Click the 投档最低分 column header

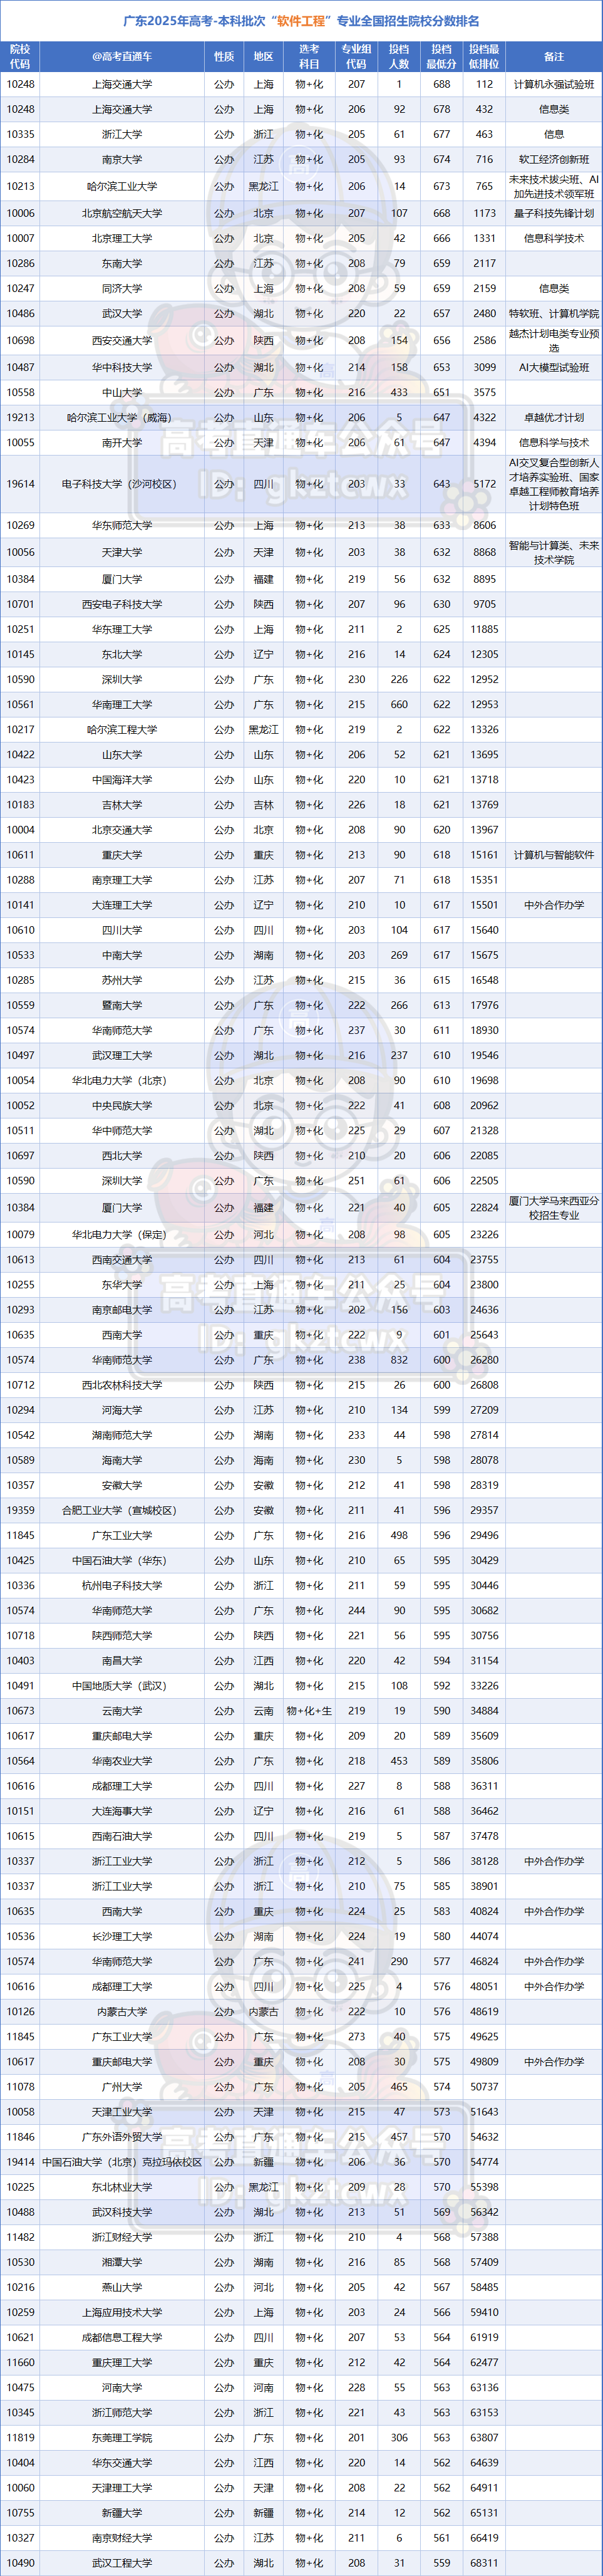tap(441, 56)
